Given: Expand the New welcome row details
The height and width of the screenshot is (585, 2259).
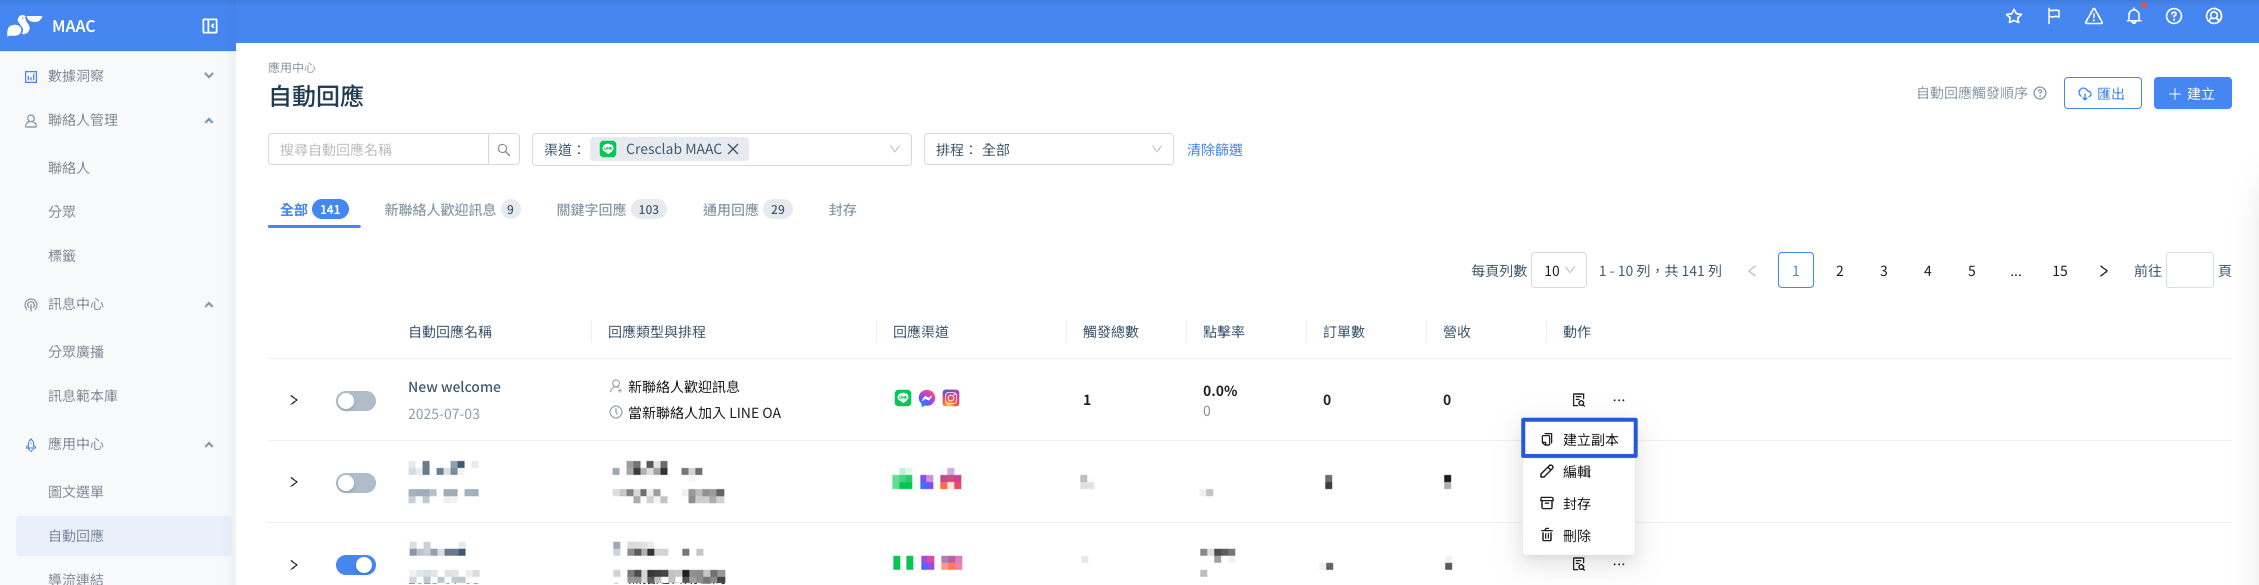Looking at the screenshot, I should pyautogui.click(x=294, y=400).
